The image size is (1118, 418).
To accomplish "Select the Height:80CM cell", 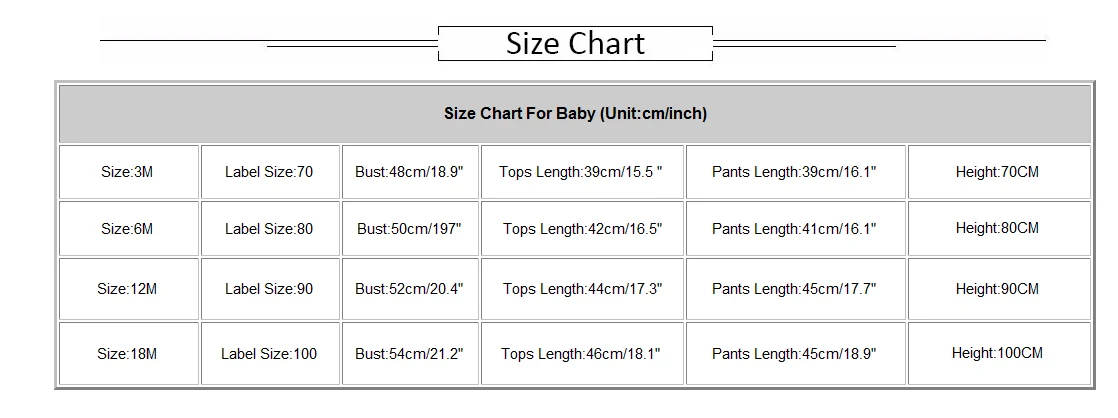I will pyautogui.click(x=998, y=229).
